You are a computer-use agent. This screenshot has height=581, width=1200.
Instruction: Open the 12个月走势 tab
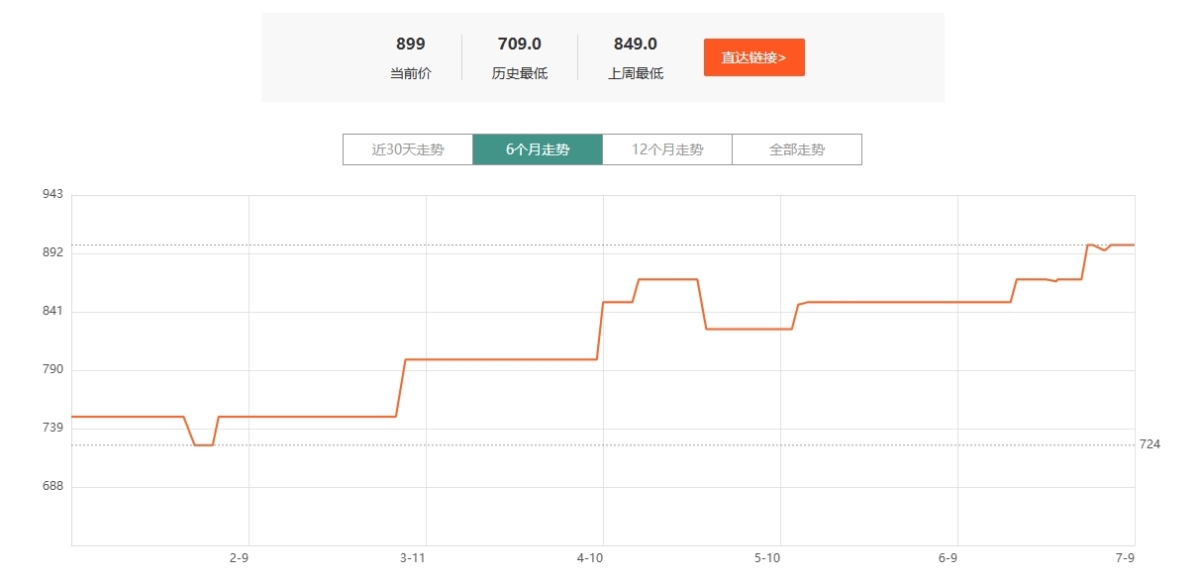point(668,150)
